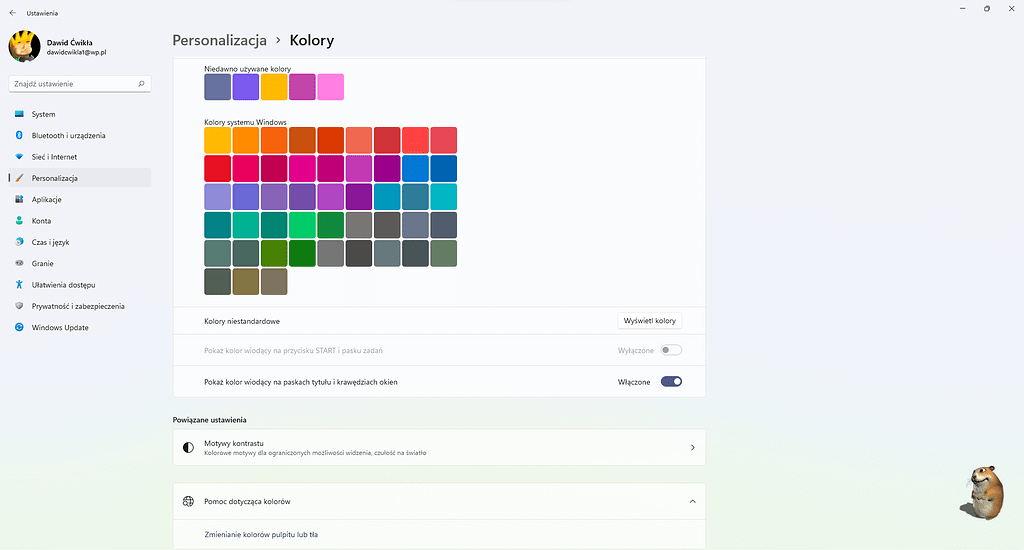Open Bluetooth i urządzenia settings icon
Image resolution: width=1024 pixels, height=550 pixels.
coord(19,135)
